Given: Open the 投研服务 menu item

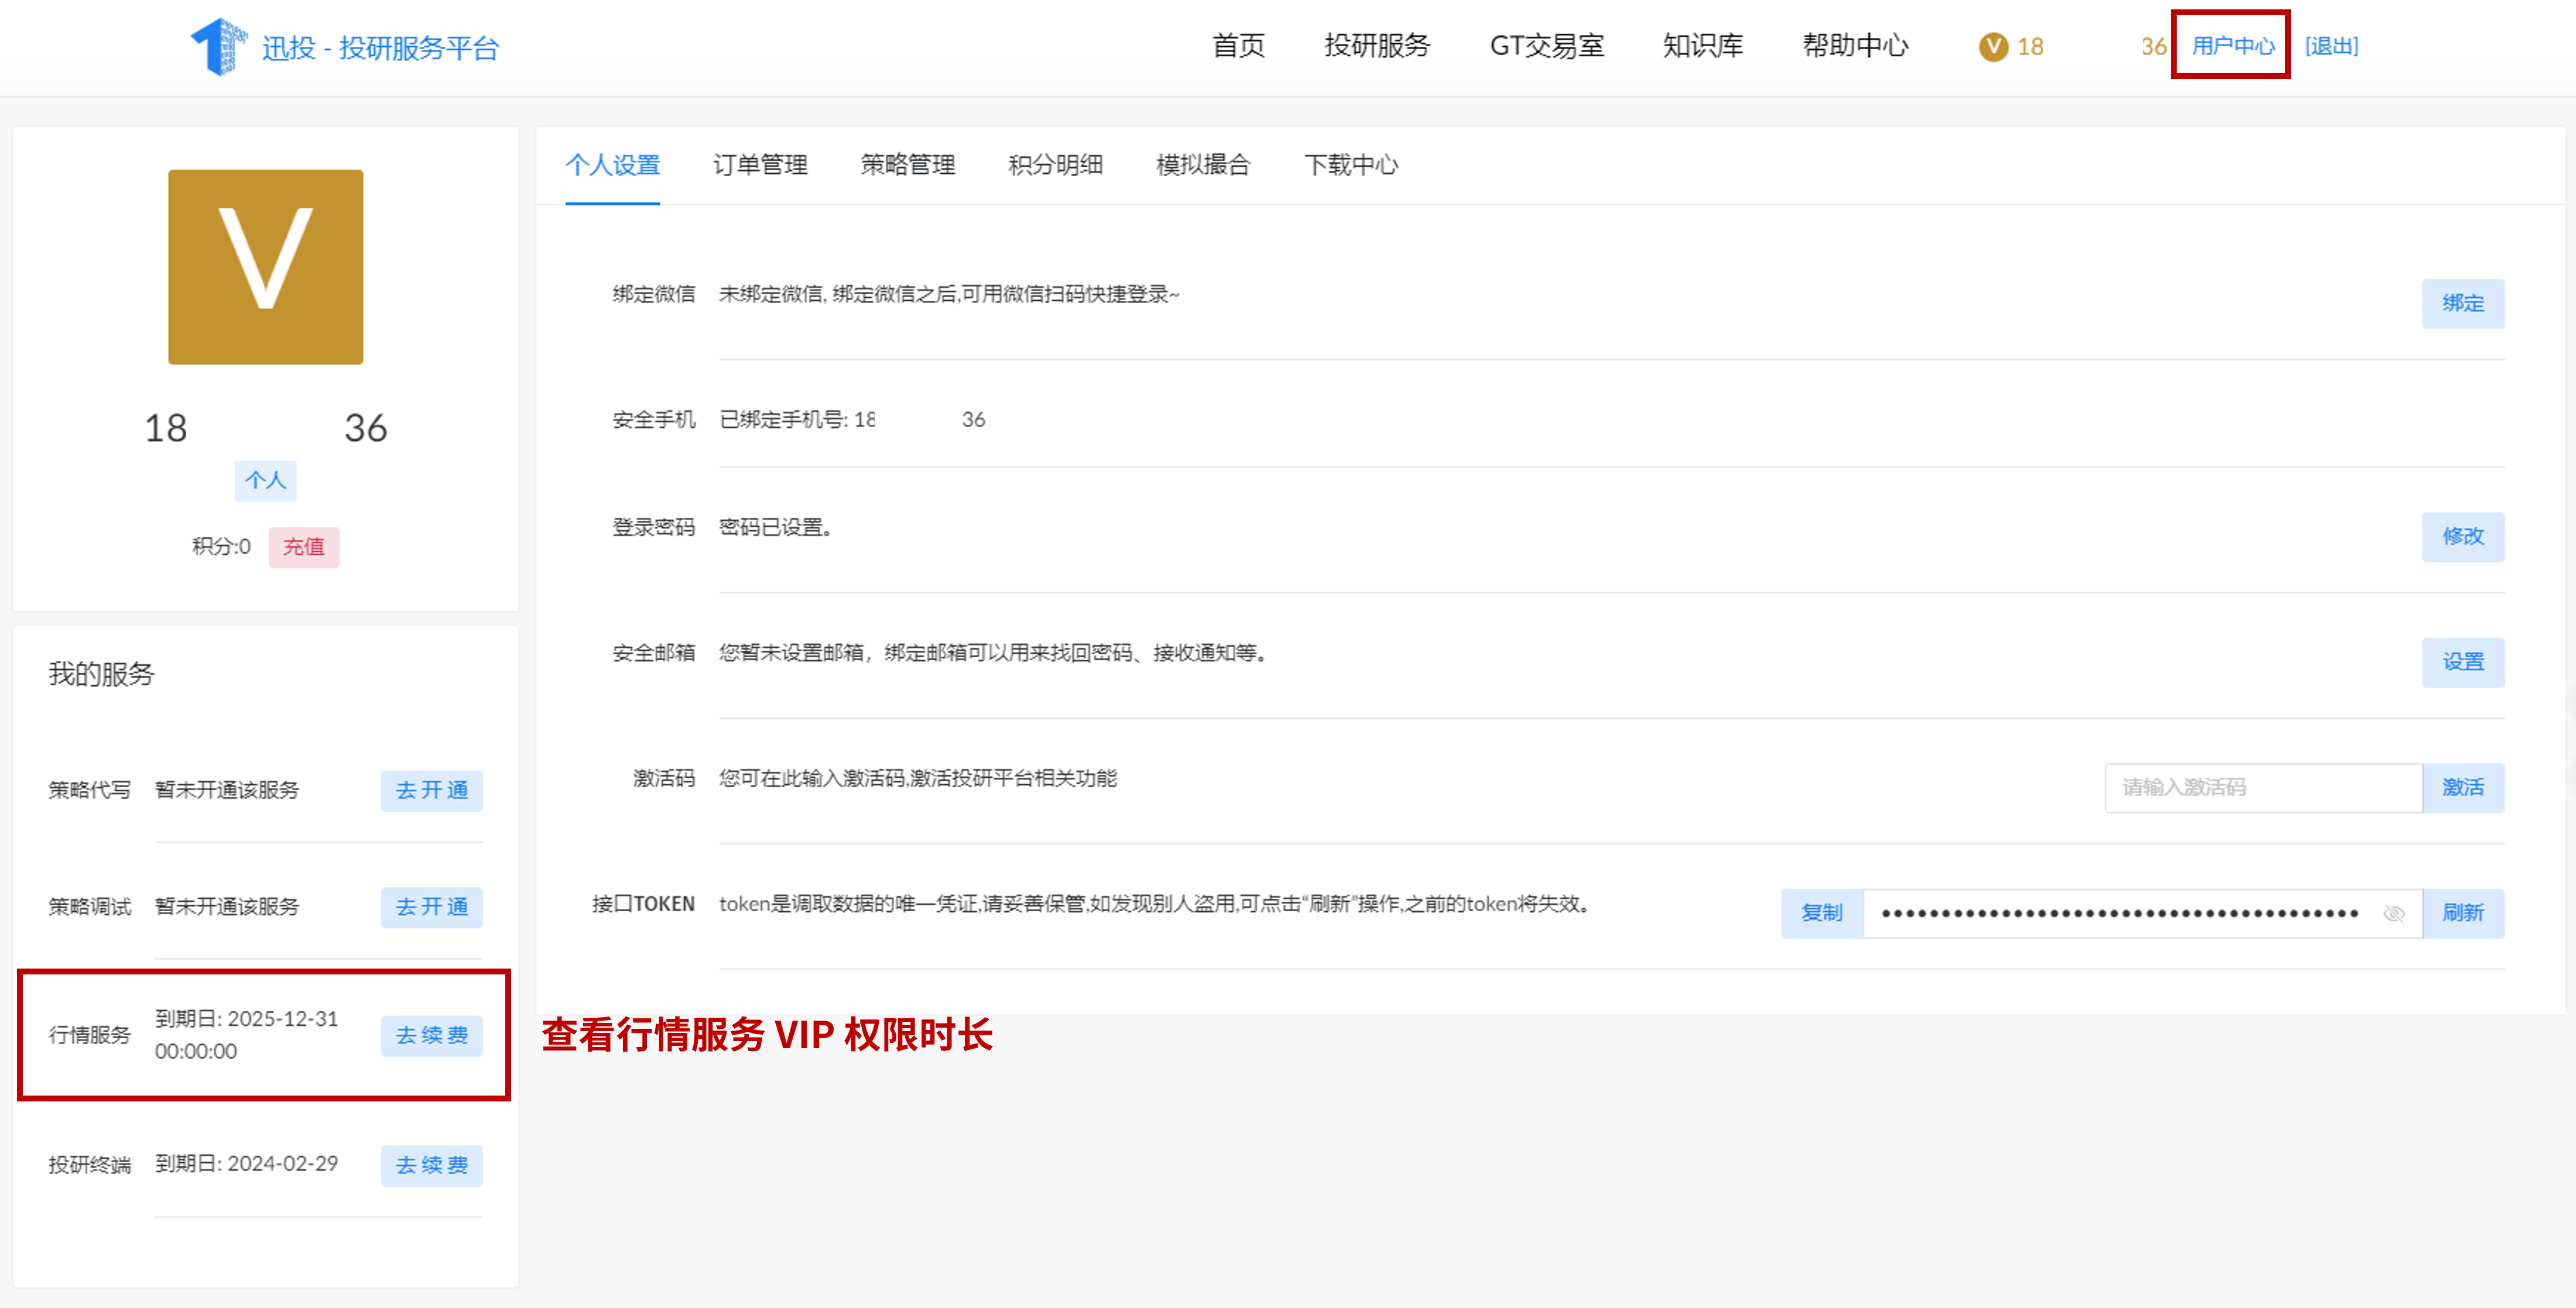Looking at the screenshot, I should click(x=1377, y=46).
